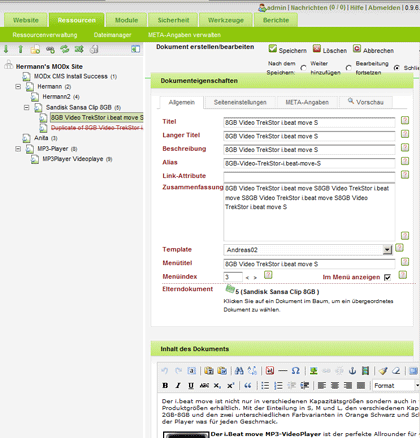This screenshot has width=420, height=438.
Task: Open help for the Titel field
Action: click(405, 120)
